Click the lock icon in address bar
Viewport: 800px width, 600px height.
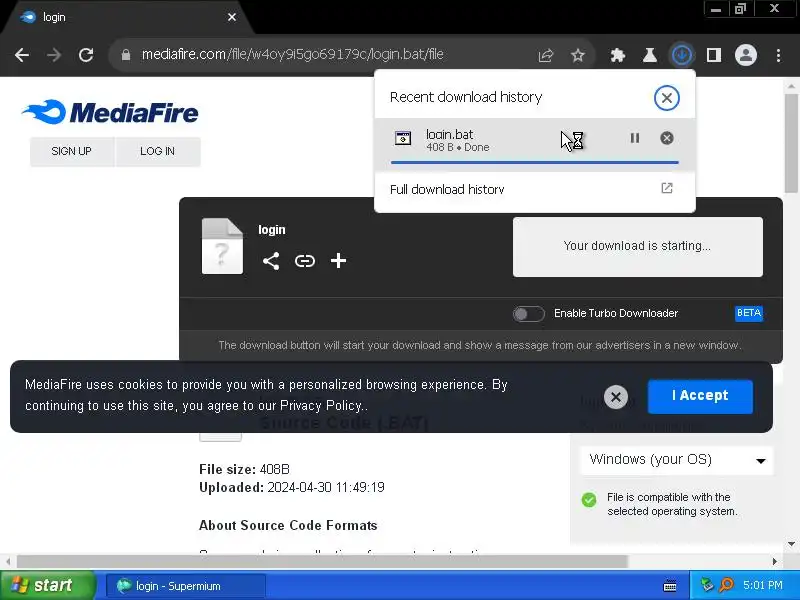click(126, 55)
